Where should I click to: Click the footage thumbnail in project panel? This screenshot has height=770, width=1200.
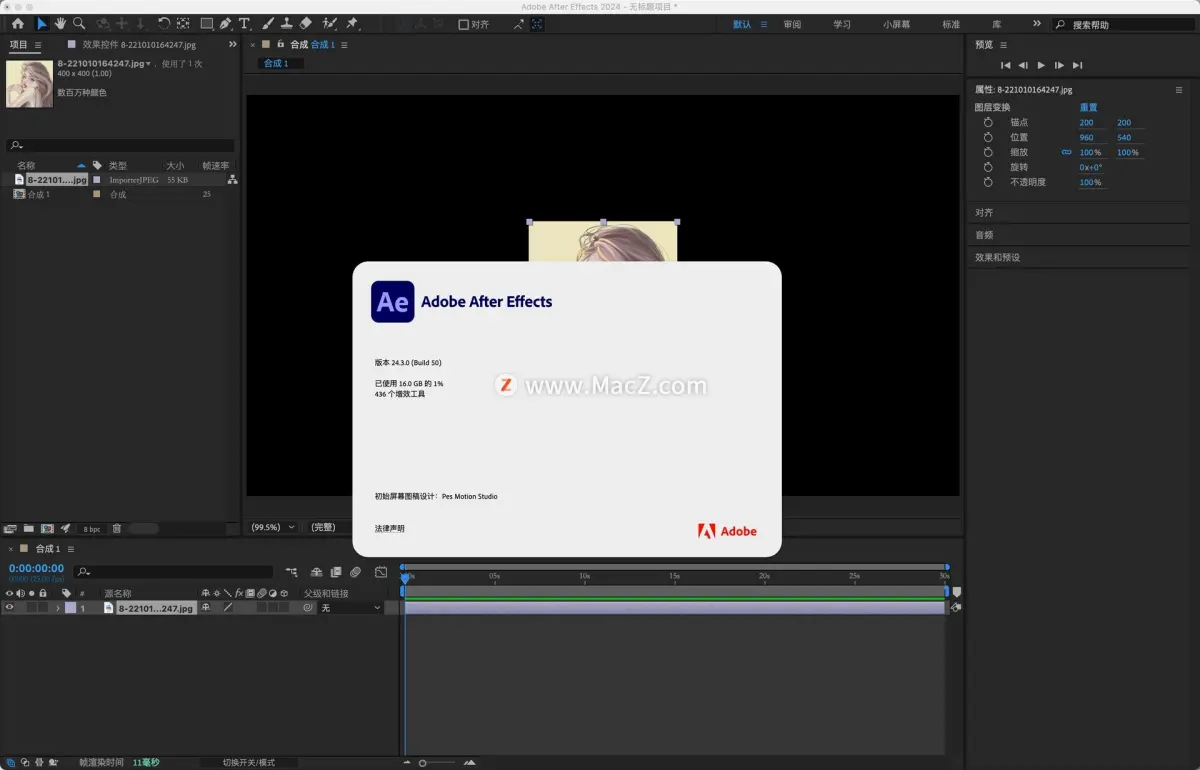pyautogui.click(x=30, y=83)
